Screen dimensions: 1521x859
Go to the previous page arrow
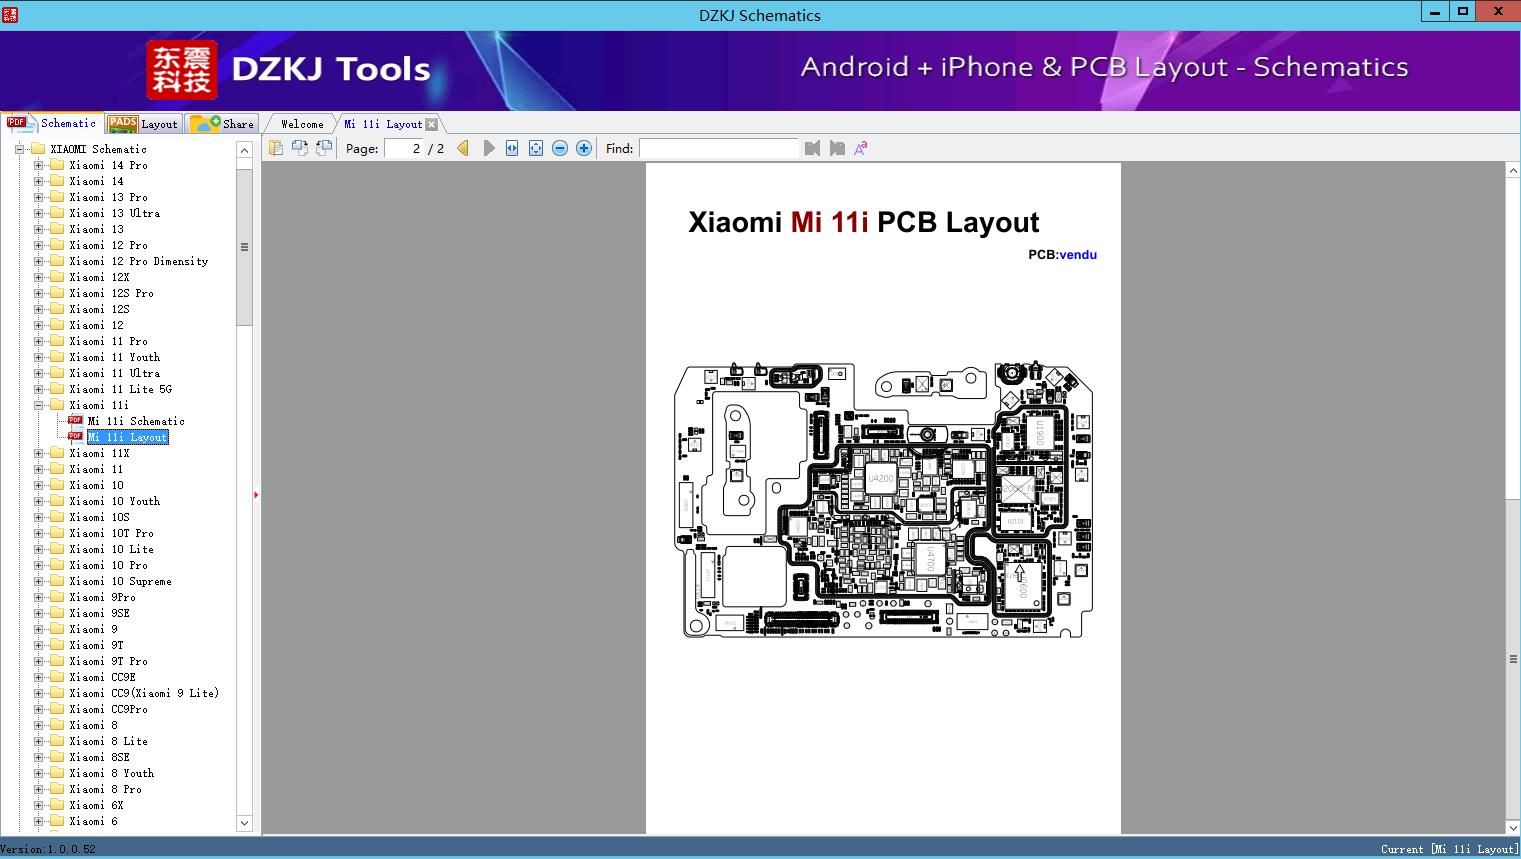click(463, 148)
